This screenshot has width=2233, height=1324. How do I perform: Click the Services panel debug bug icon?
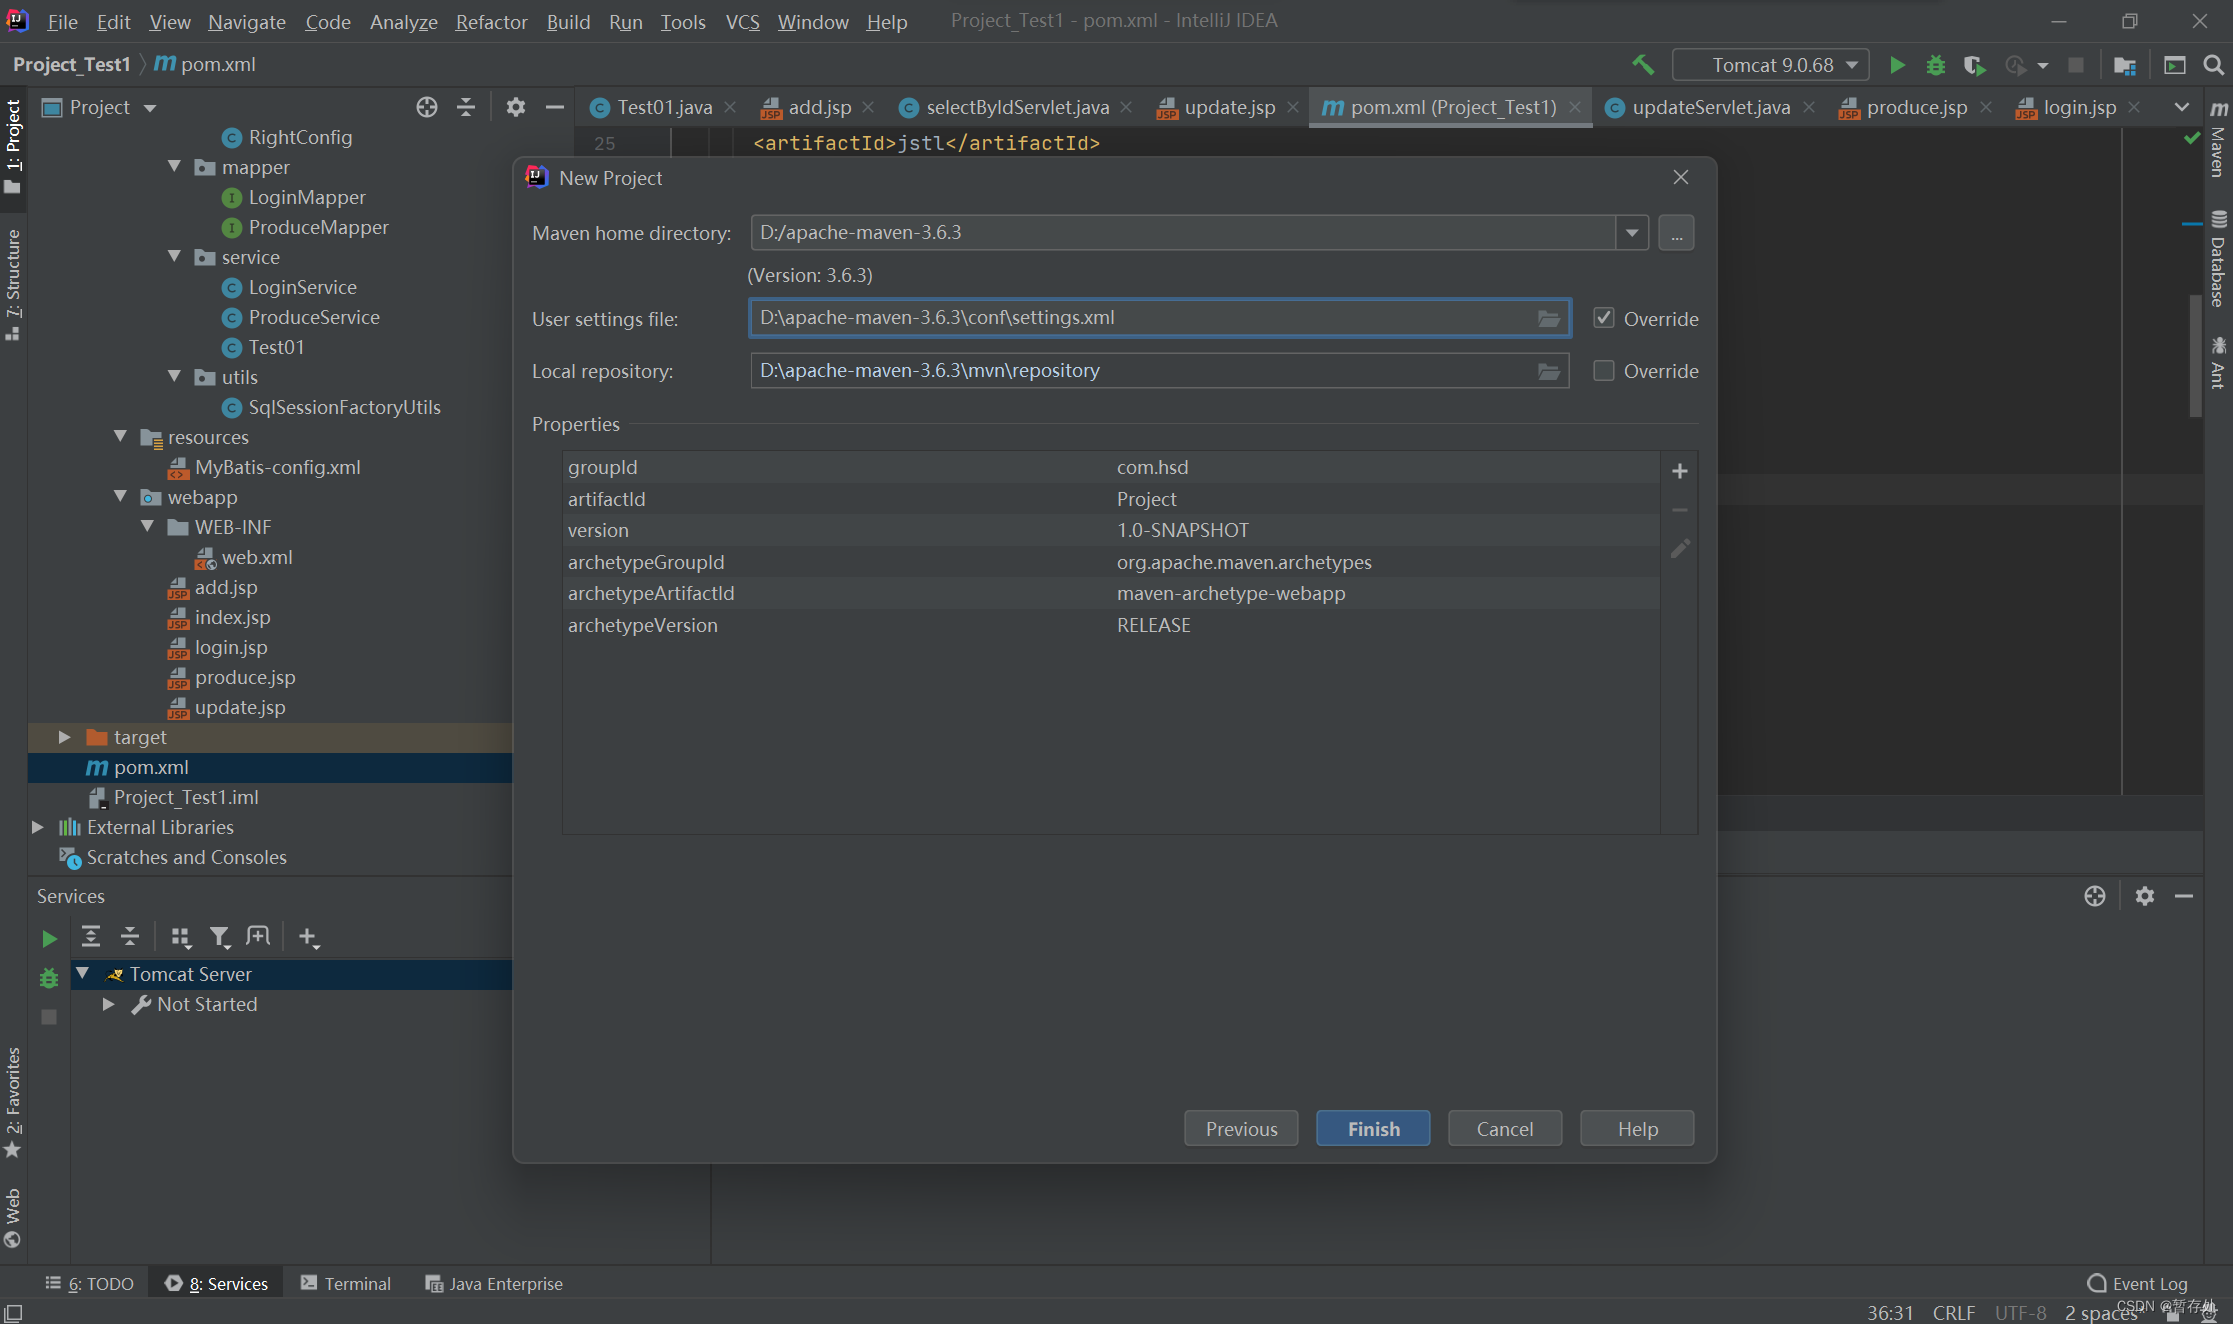tap(48, 978)
